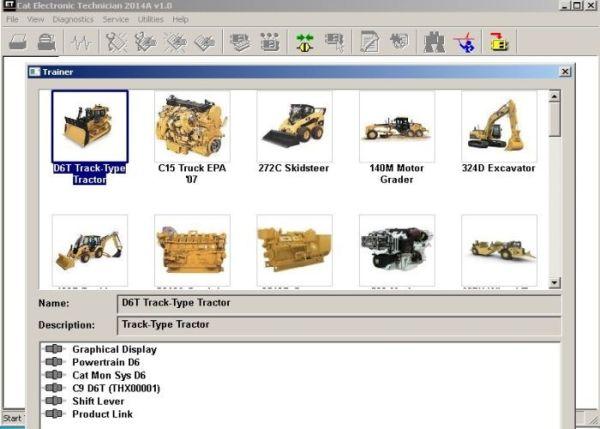Image resolution: width=600 pixels, height=429 pixels.
Task: Select Product Link in the ECM list
Action: [103, 414]
